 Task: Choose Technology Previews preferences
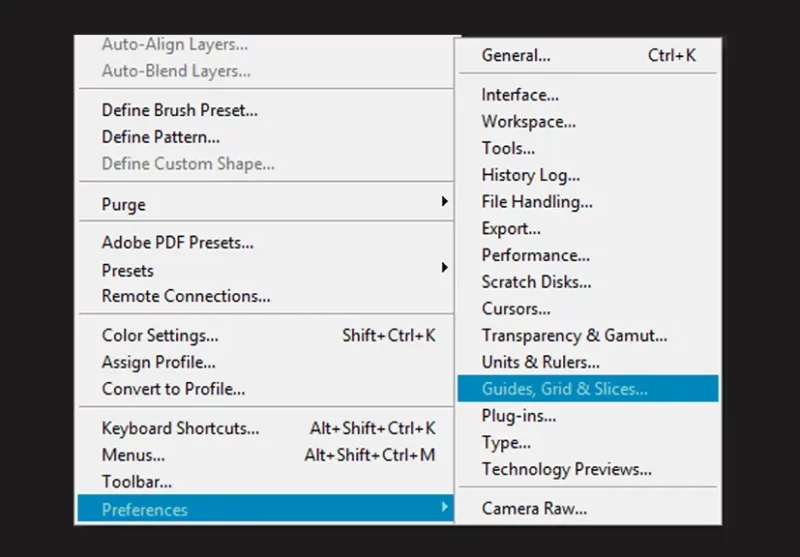[x=588, y=469]
